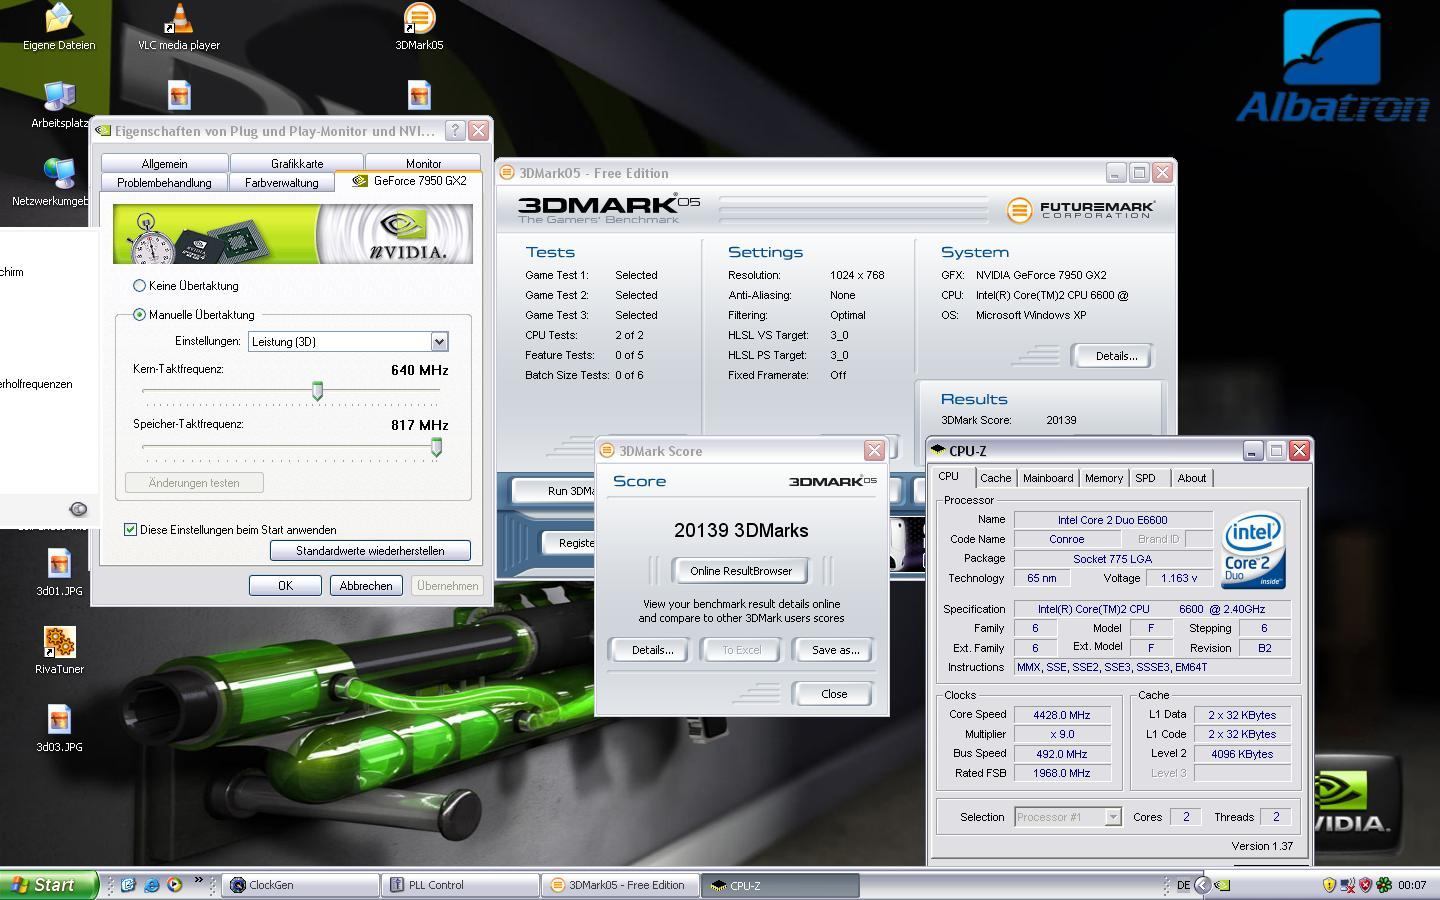Open 3DMark05 desktop shortcut

419,27
